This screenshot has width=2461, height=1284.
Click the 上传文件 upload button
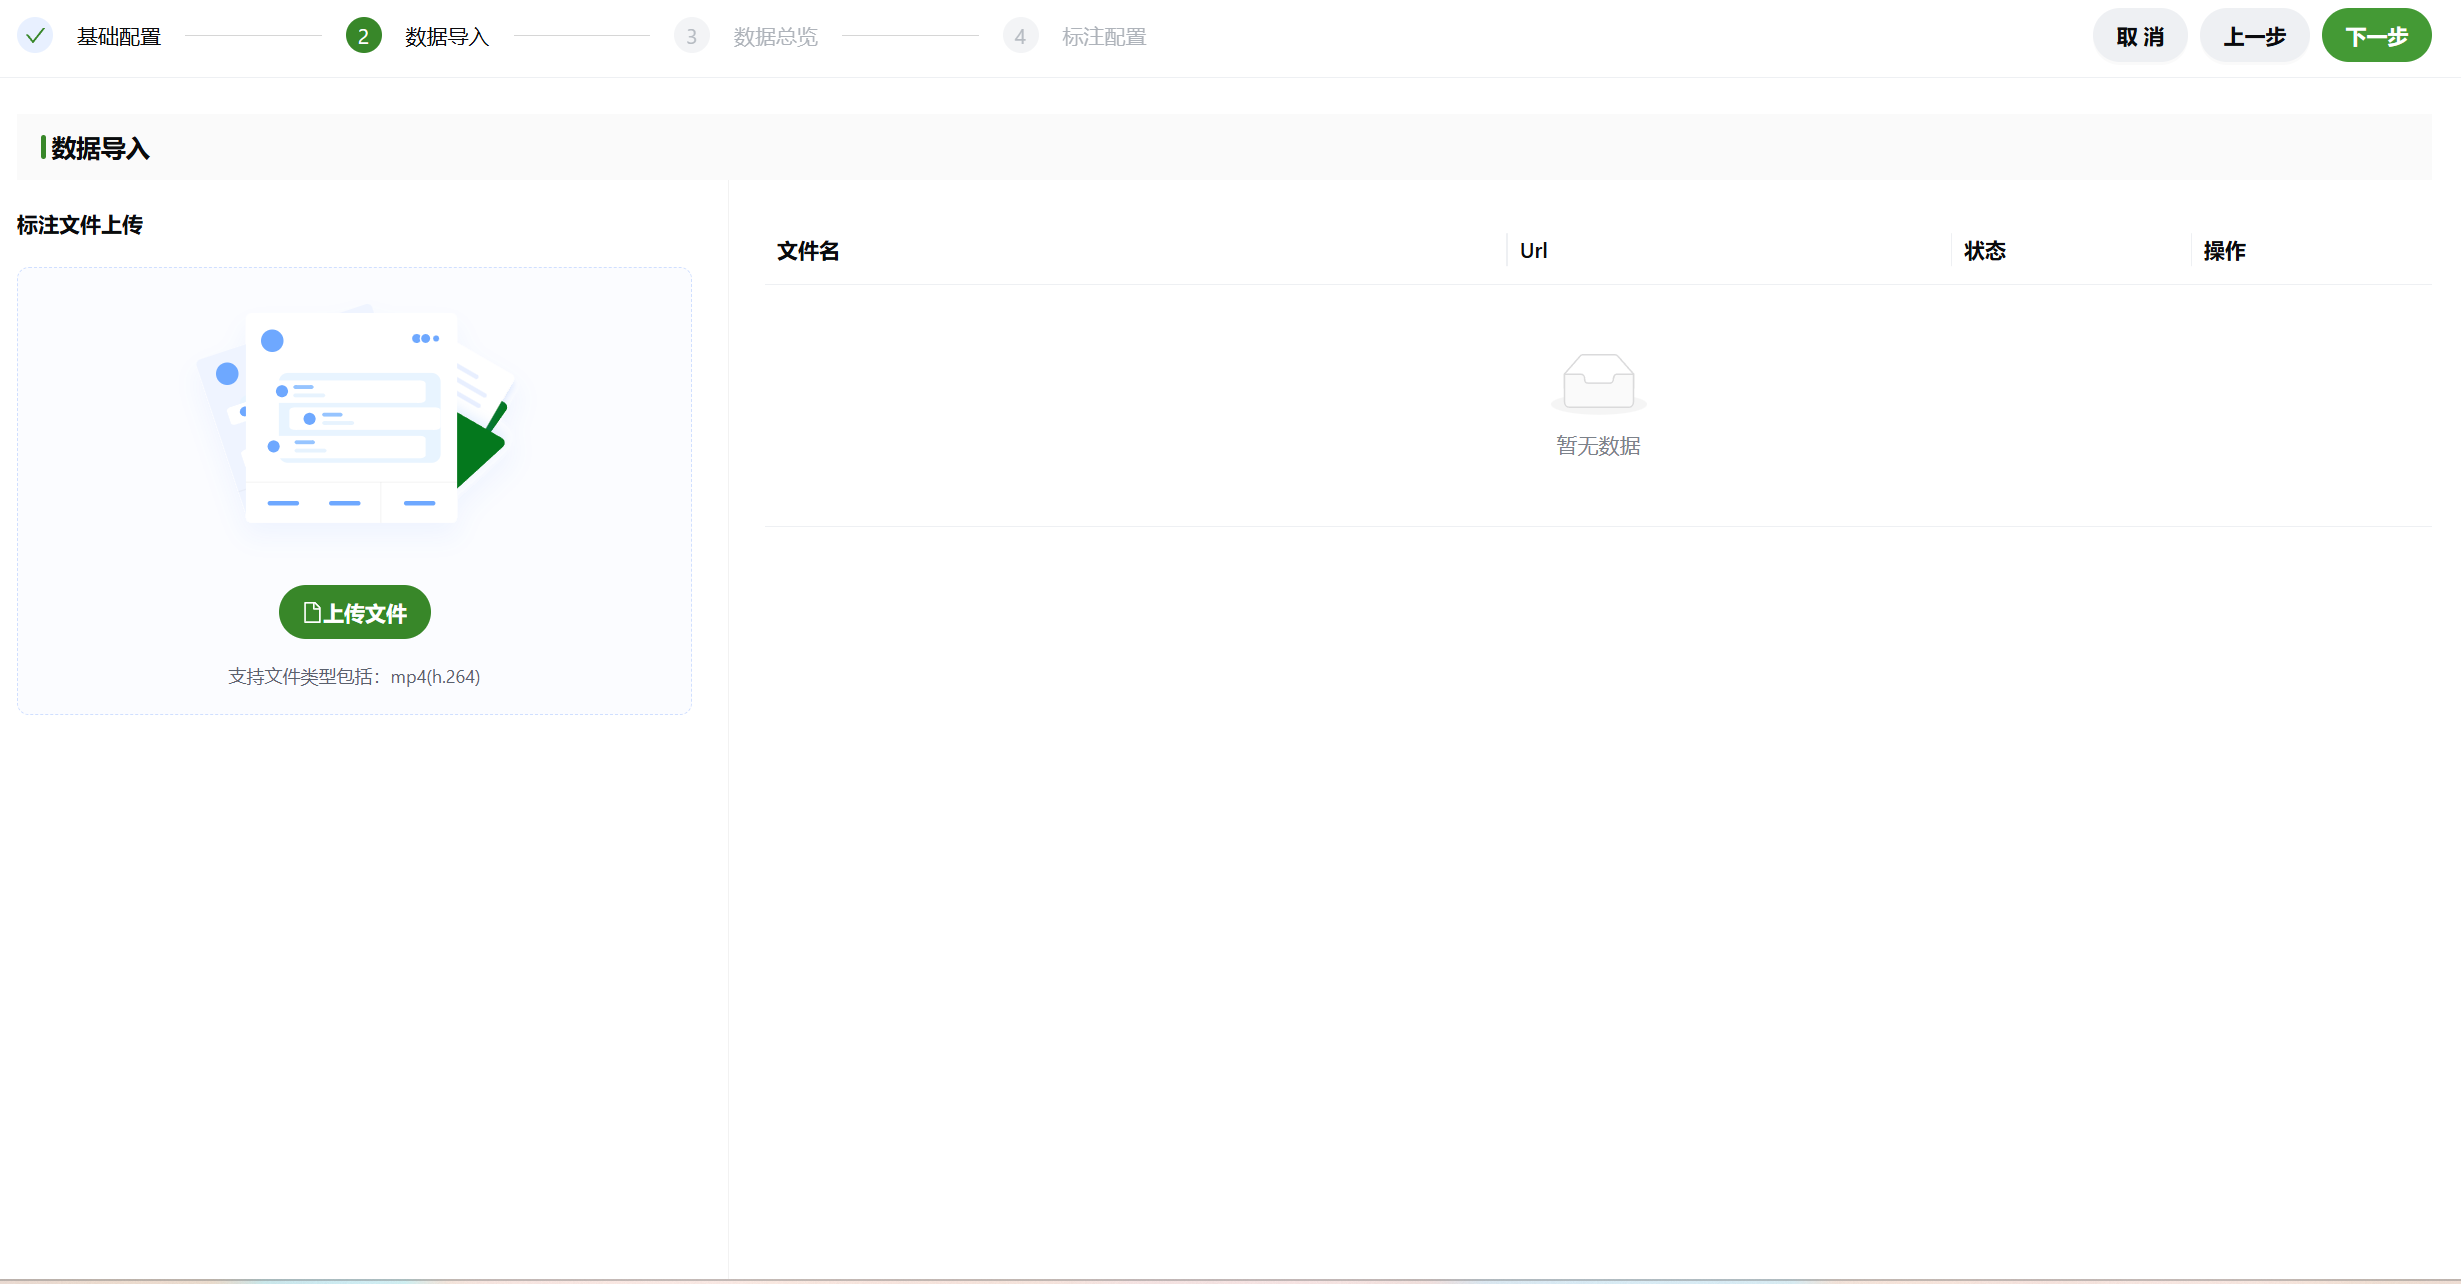tap(354, 612)
